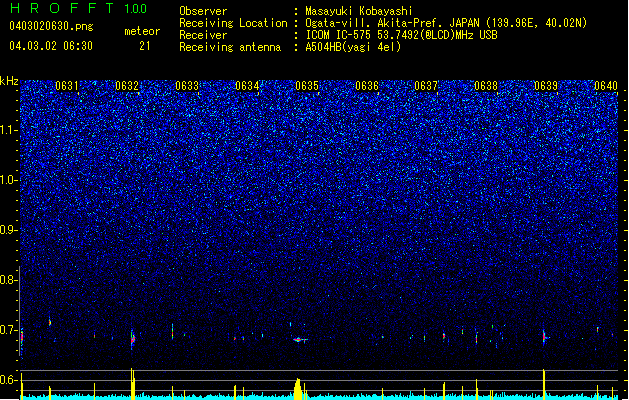Click the 0640 time marker
This screenshot has height=400, width=629.
pos(606,86)
